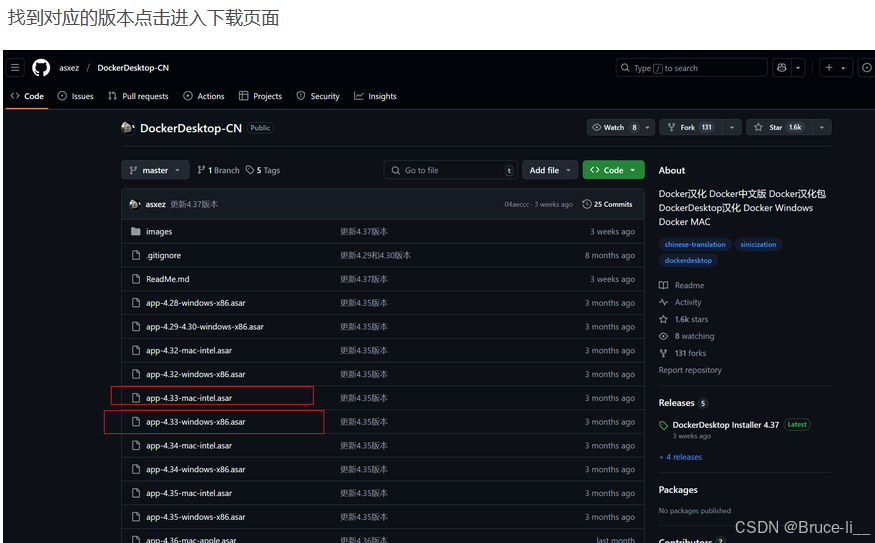Click the GitHub logo
The width and height of the screenshot is (875, 543).
pos(41,68)
